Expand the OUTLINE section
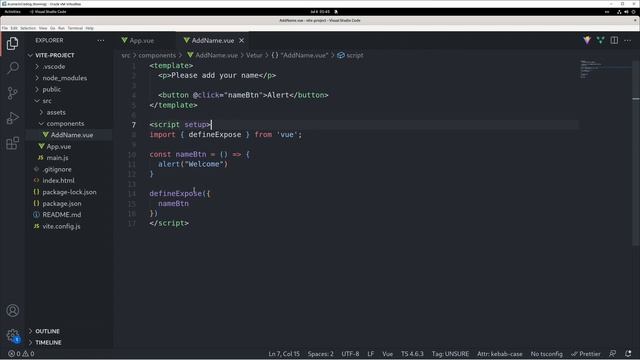 pos(47,331)
